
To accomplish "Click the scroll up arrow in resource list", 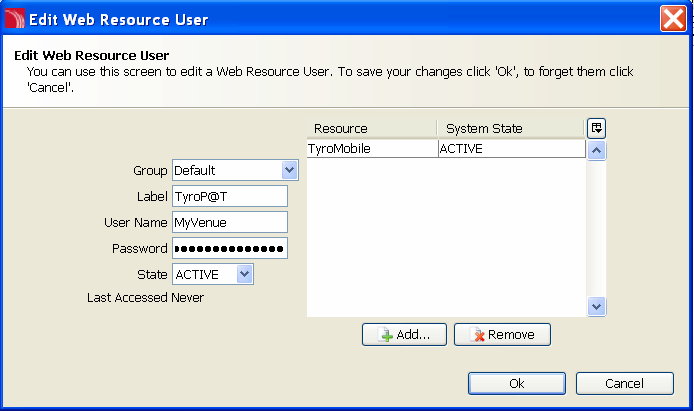I will click(596, 150).
